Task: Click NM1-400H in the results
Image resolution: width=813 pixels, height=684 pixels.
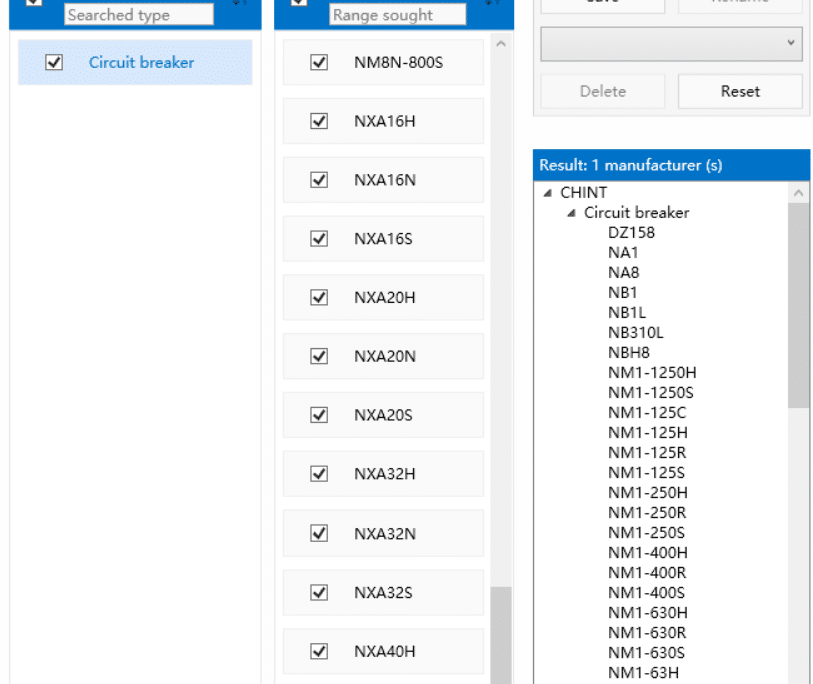Action: click(648, 553)
